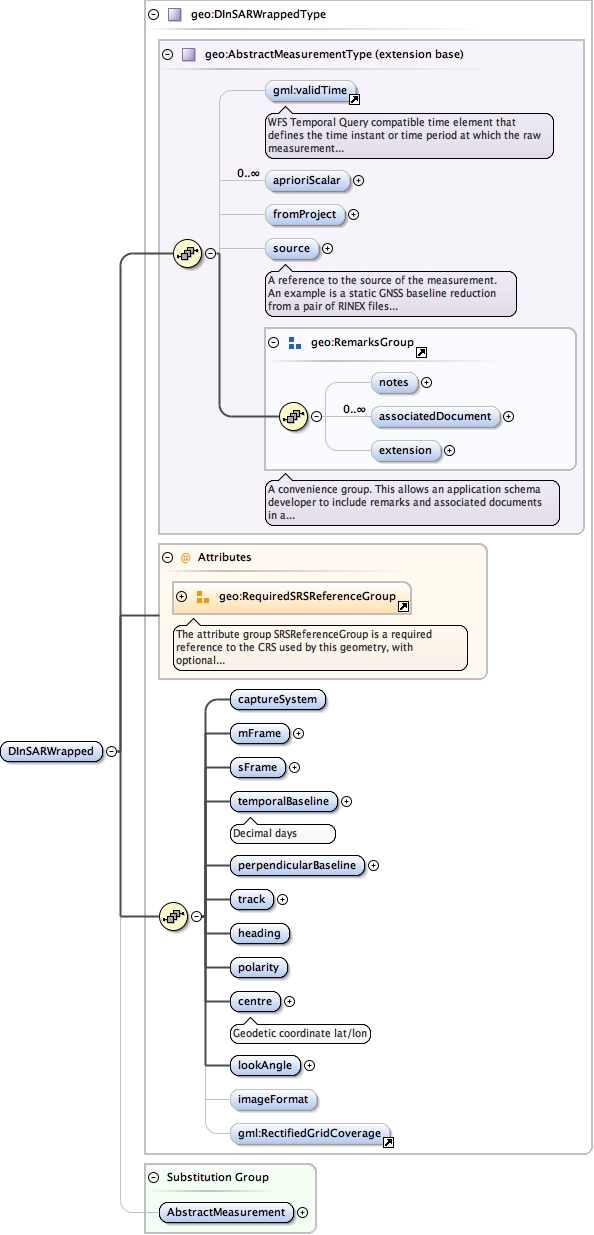This screenshot has height=1235, width=594.
Task: Select the captureSystem element
Action: coord(279,699)
